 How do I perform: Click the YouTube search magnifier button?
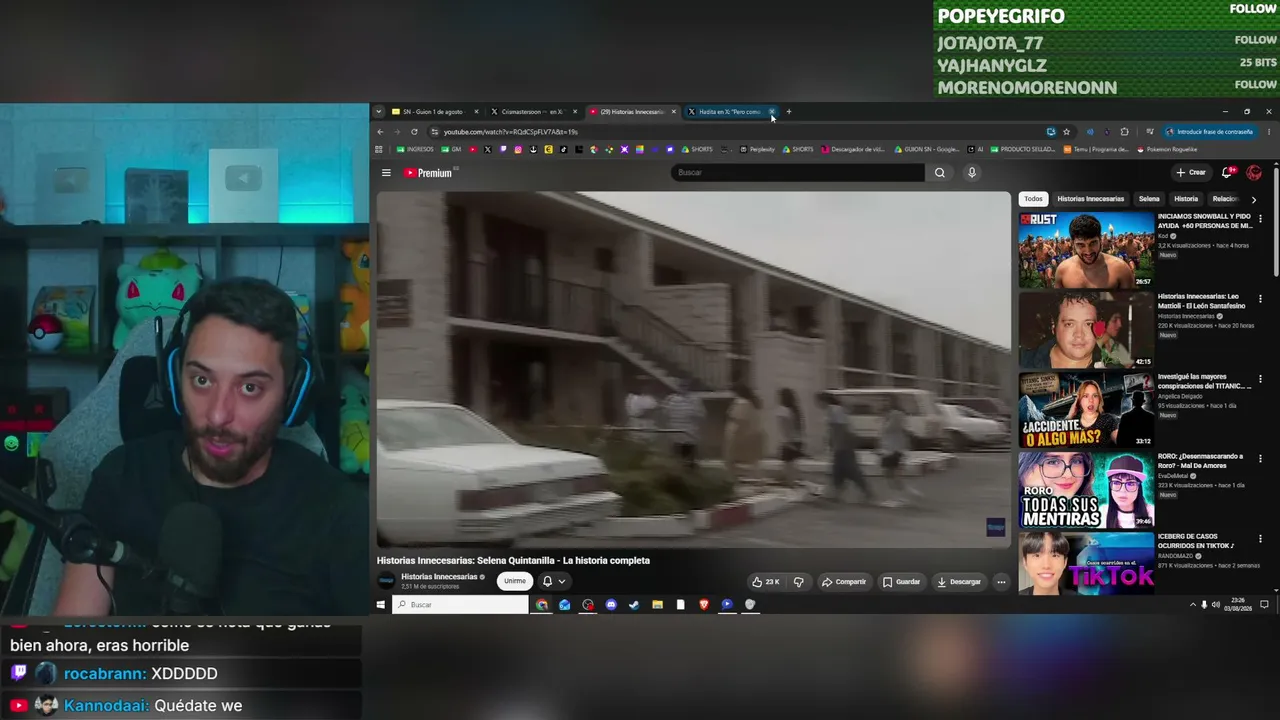click(x=940, y=173)
